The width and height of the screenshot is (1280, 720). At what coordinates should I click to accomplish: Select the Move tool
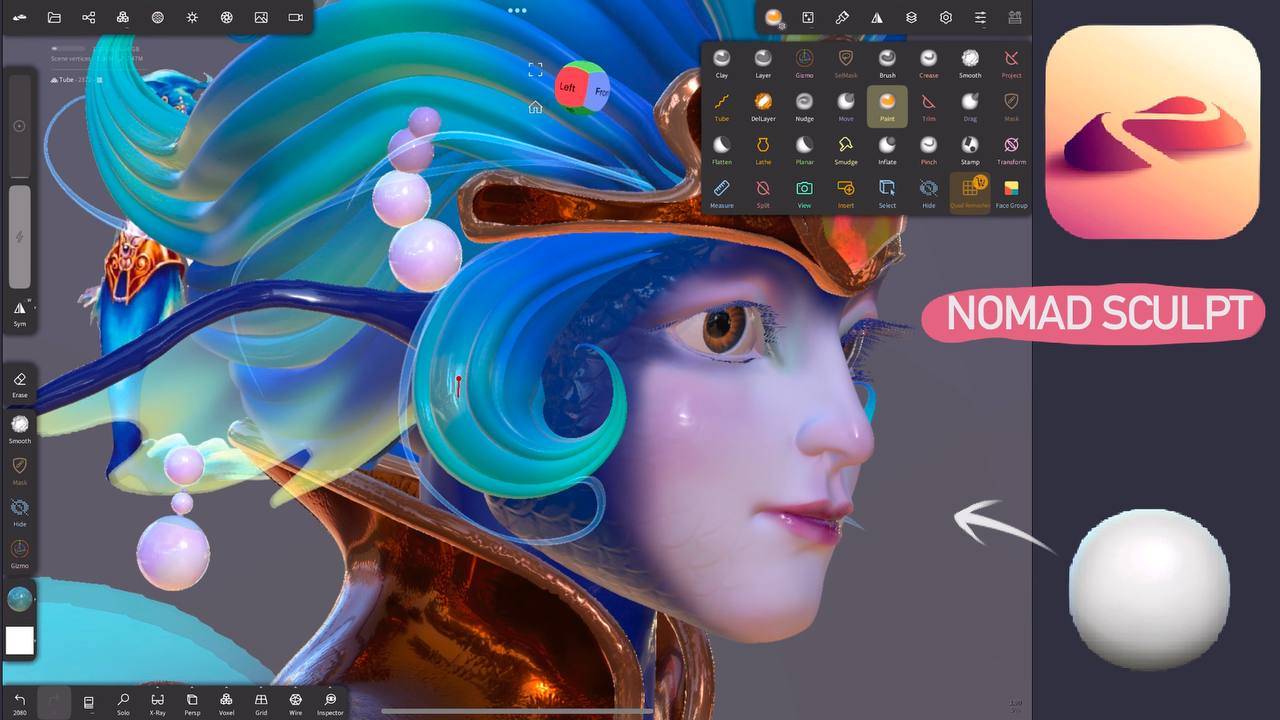point(846,106)
